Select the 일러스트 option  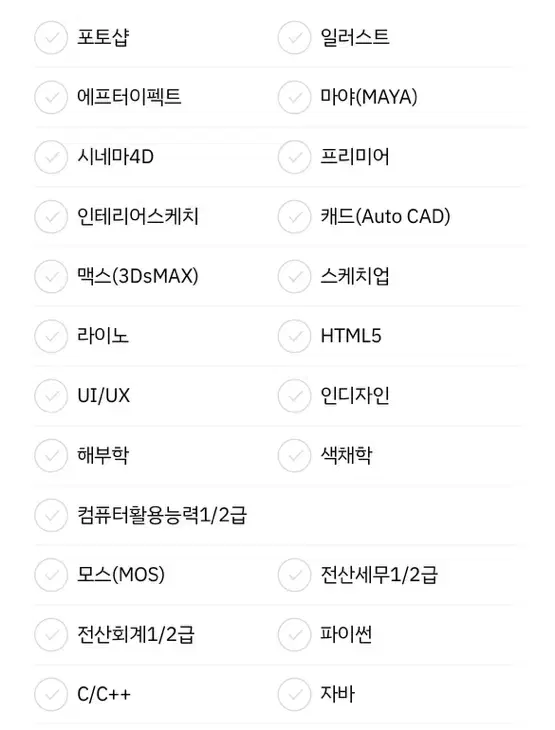(294, 37)
